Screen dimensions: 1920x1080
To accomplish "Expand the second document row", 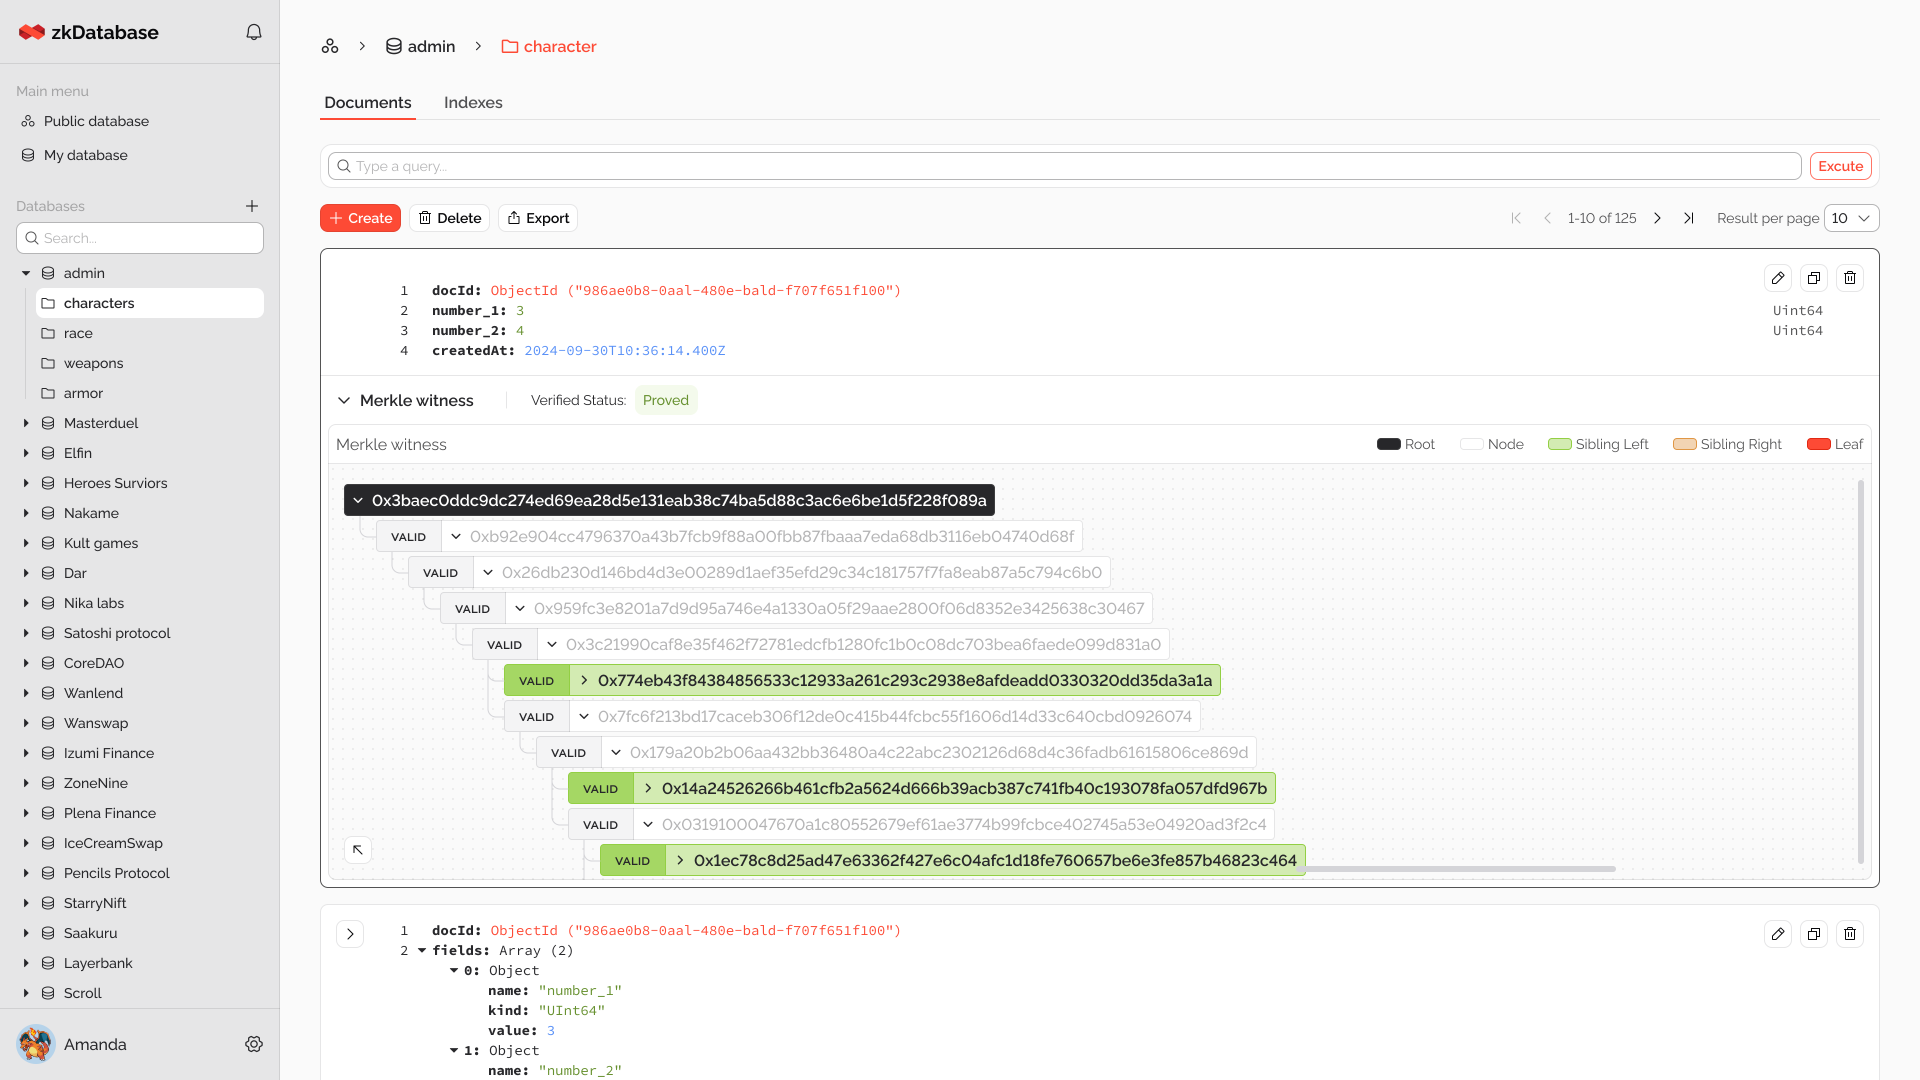I will (x=350, y=934).
